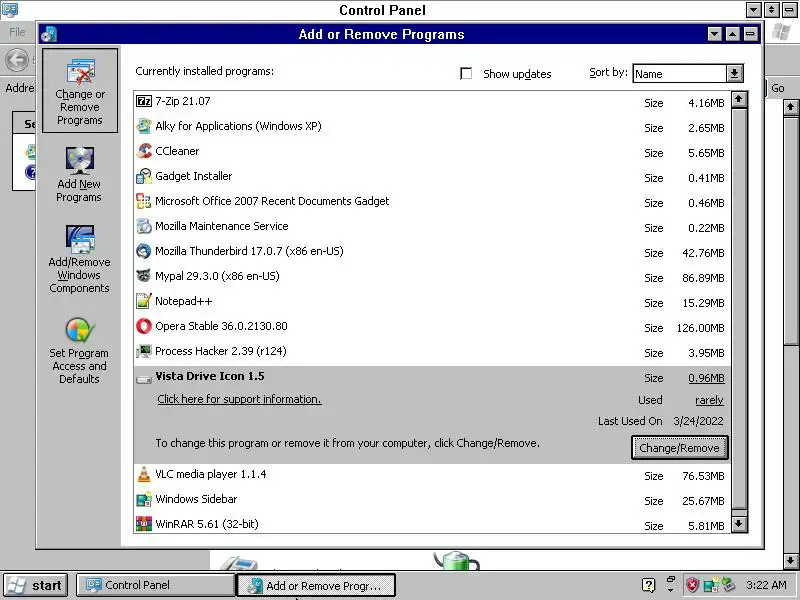Click the Alky for Applications icon
The height and width of the screenshot is (600, 800).
[x=144, y=126]
